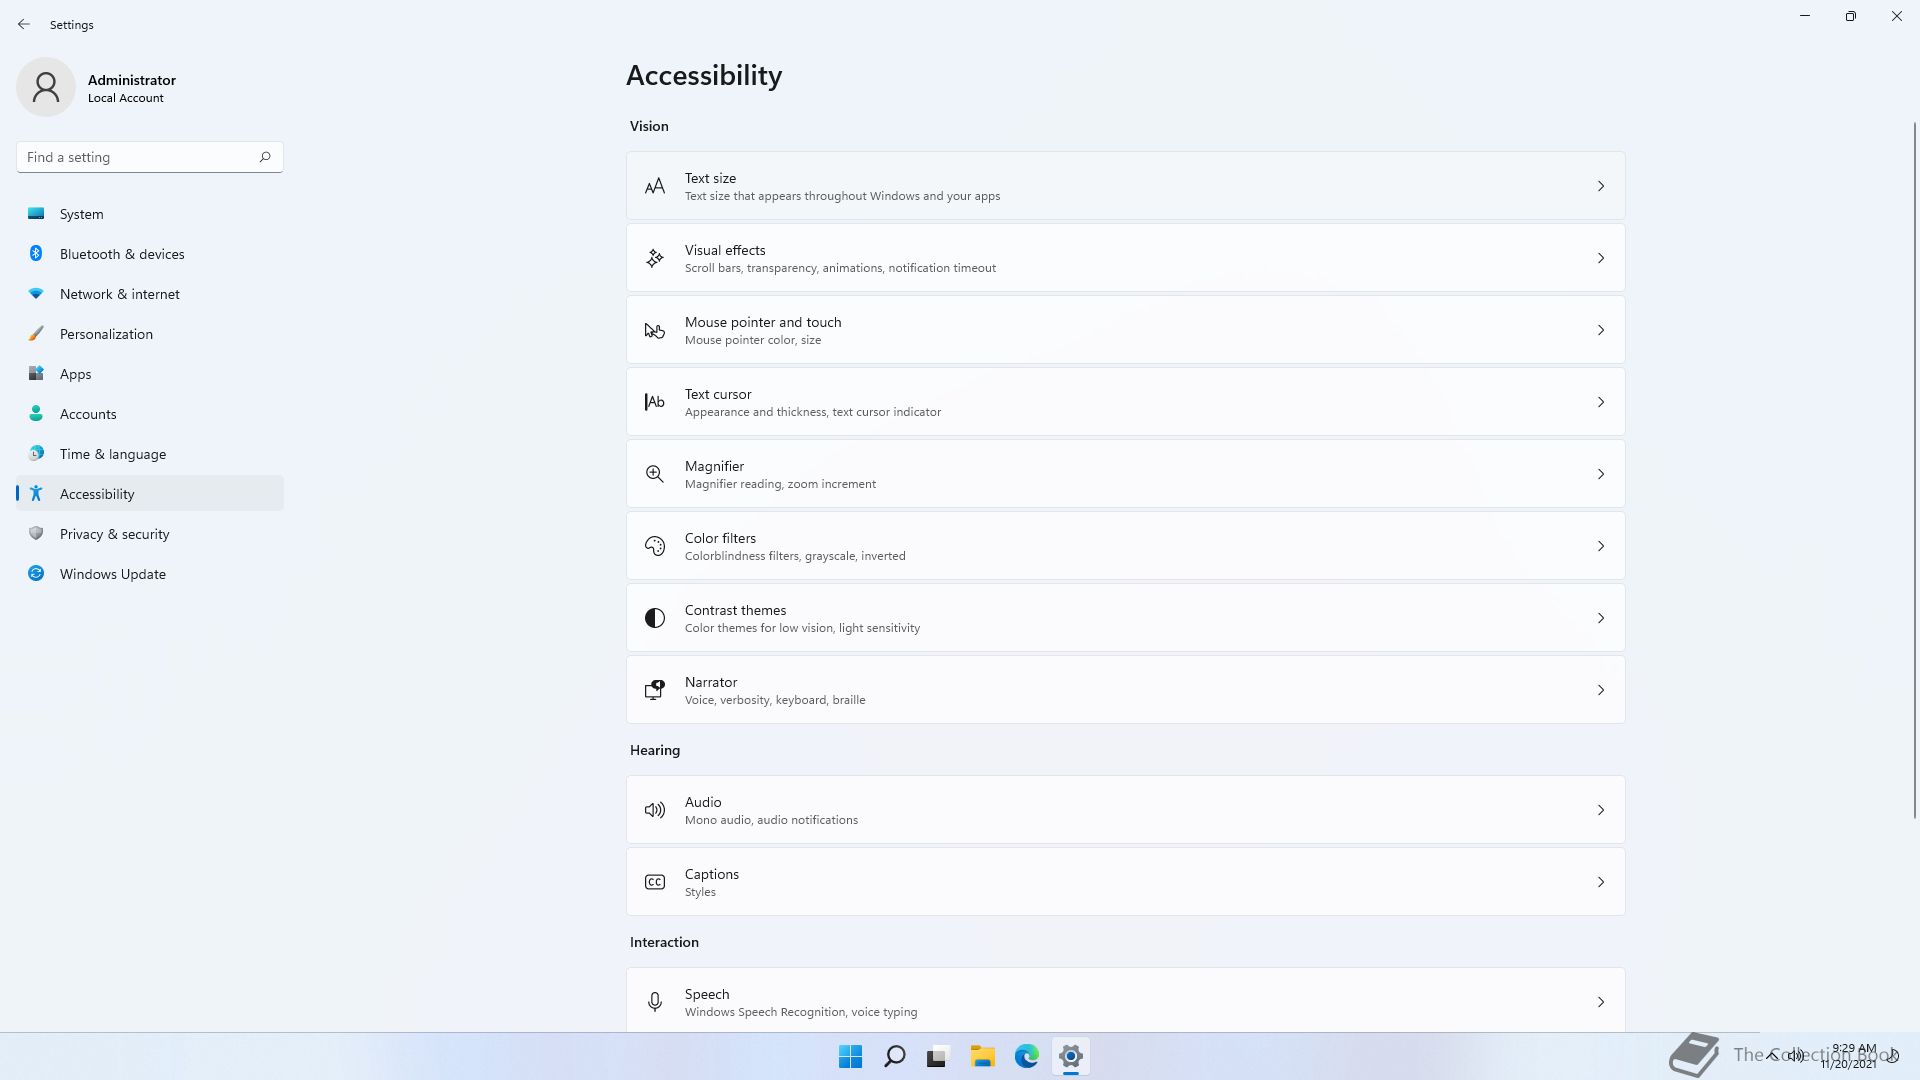The height and width of the screenshot is (1080, 1920).
Task: Expand Narrator chevron
Action: (x=1601, y=690)
